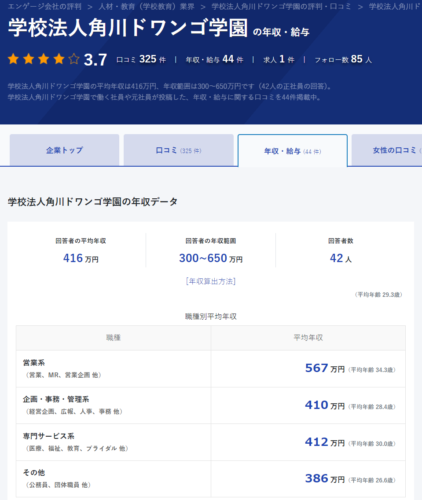
Task: Click the page title 学校法人角川ドワンゴ学園
Action: [x=128, y=28]
